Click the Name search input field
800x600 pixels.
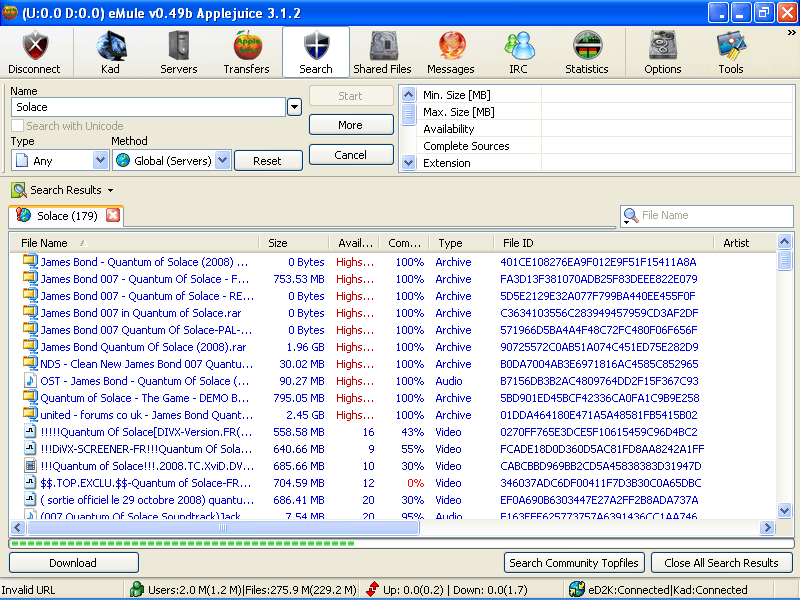pos(148,107)
